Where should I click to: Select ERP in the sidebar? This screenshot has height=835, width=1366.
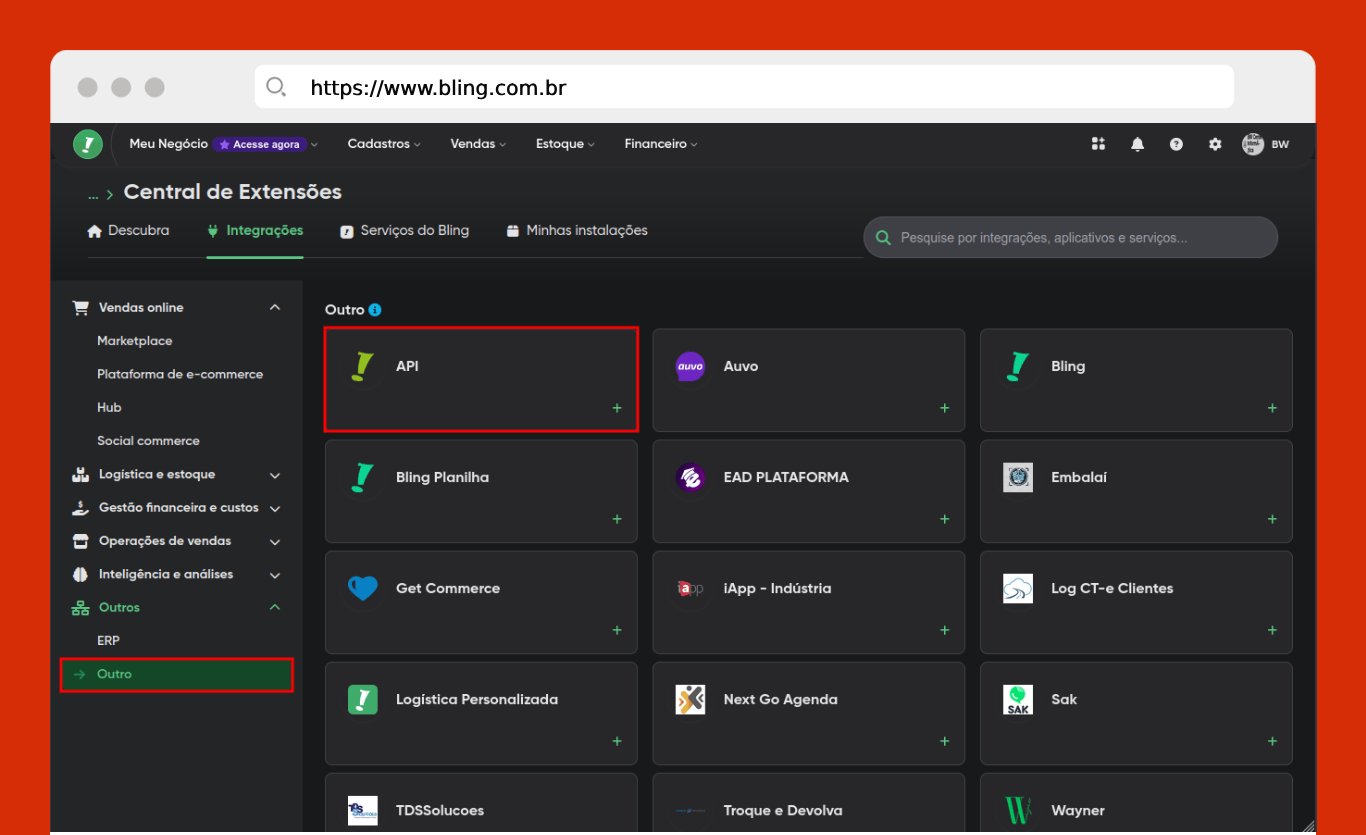[x=108, y=641]
